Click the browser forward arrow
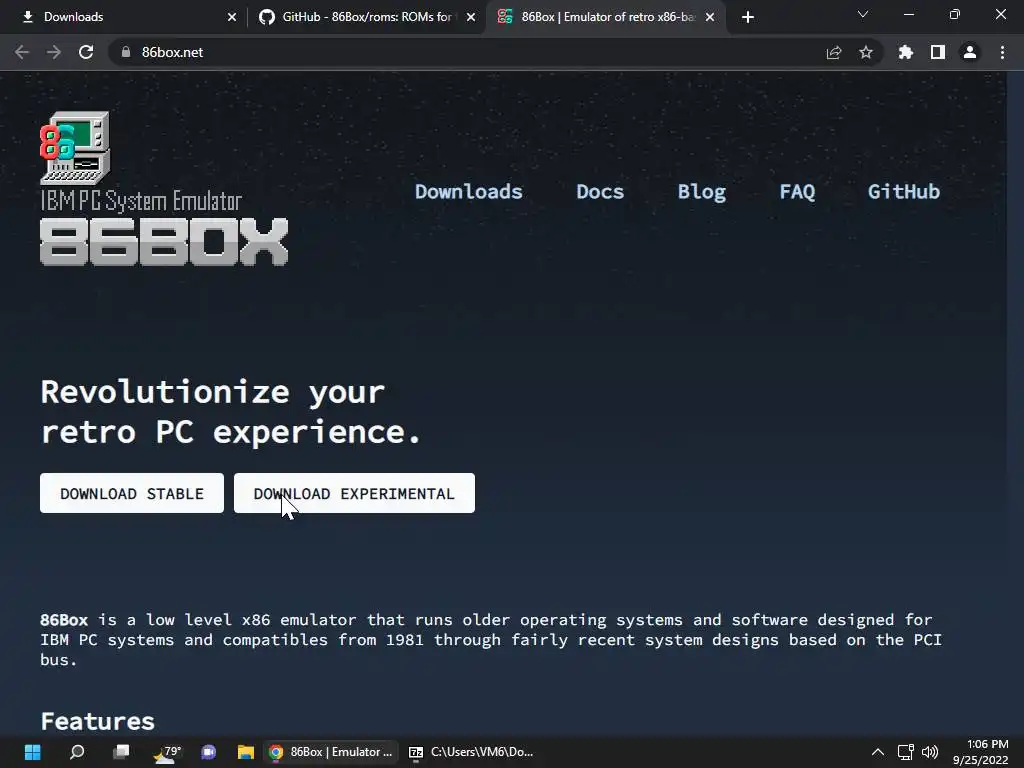 point(54,52)
